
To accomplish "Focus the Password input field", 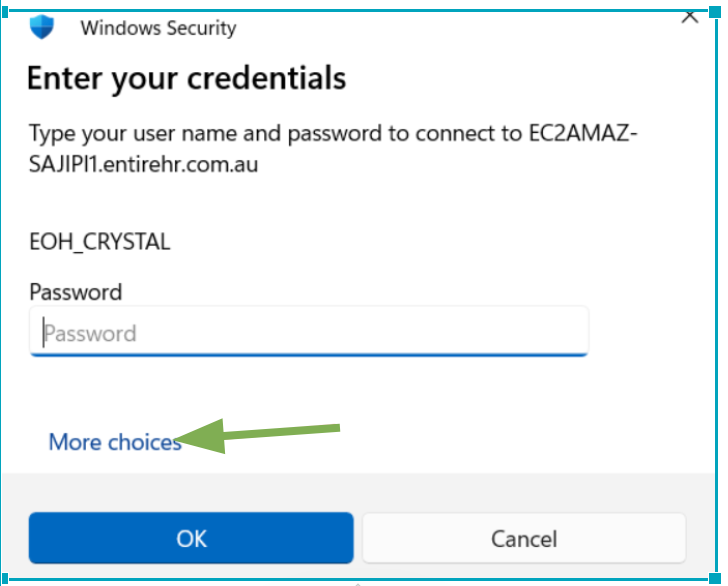I will 309,333.
